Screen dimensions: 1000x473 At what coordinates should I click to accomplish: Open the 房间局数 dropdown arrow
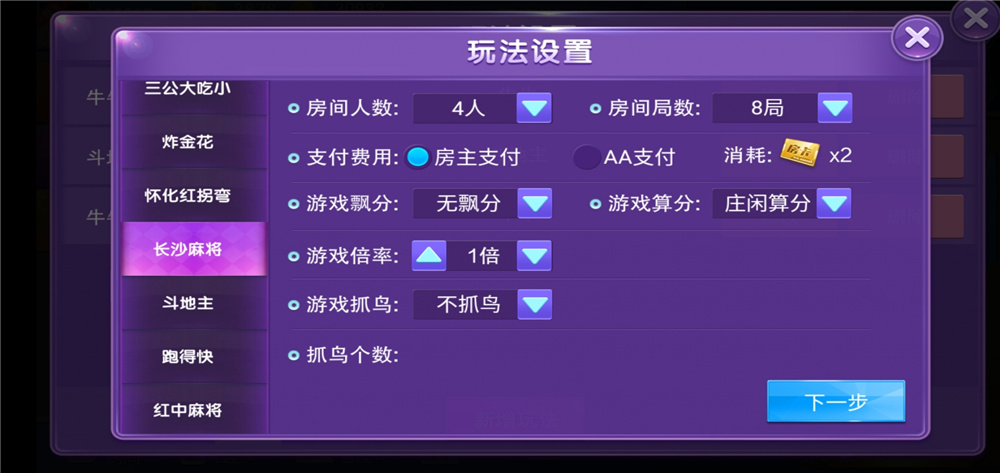834,108
